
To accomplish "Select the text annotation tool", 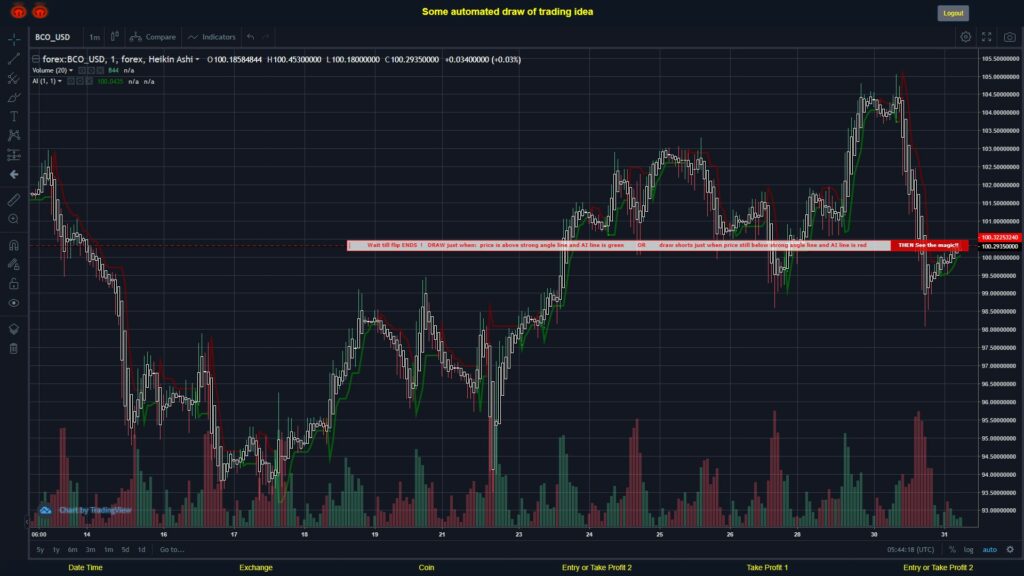I will coord(14,116).
